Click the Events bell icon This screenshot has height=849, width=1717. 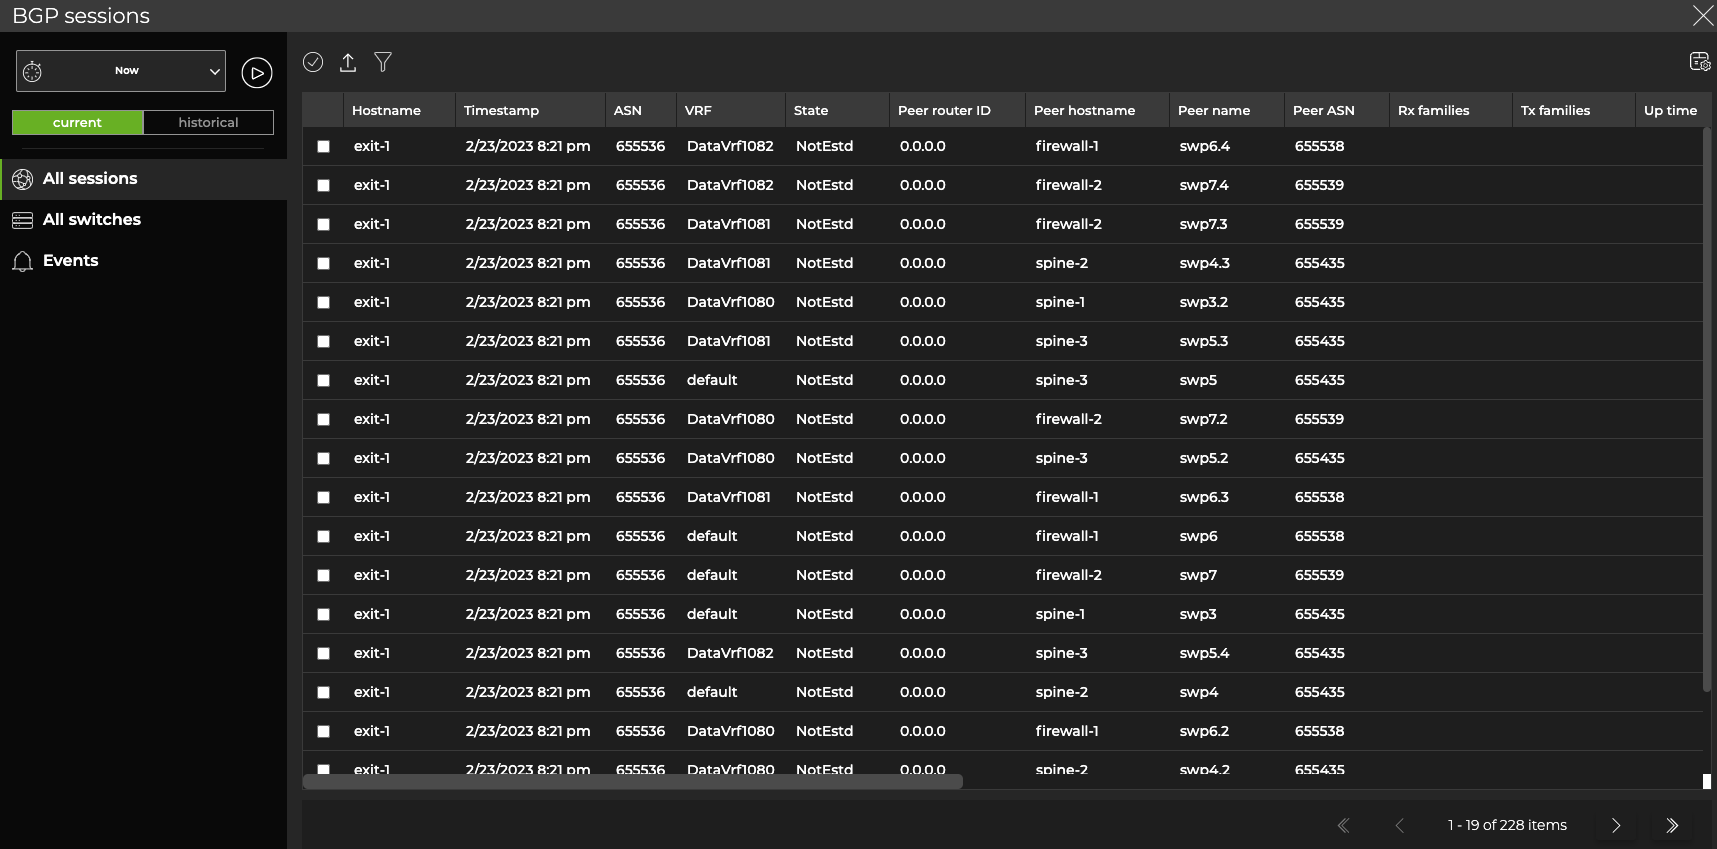coord(22,261)
